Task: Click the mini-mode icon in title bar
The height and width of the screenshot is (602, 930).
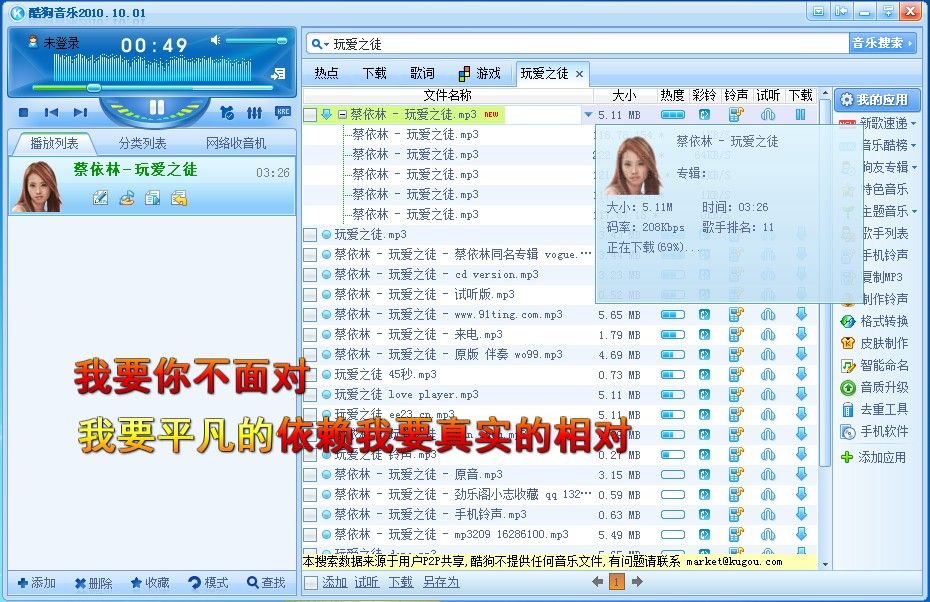Action: coord(841,11)
